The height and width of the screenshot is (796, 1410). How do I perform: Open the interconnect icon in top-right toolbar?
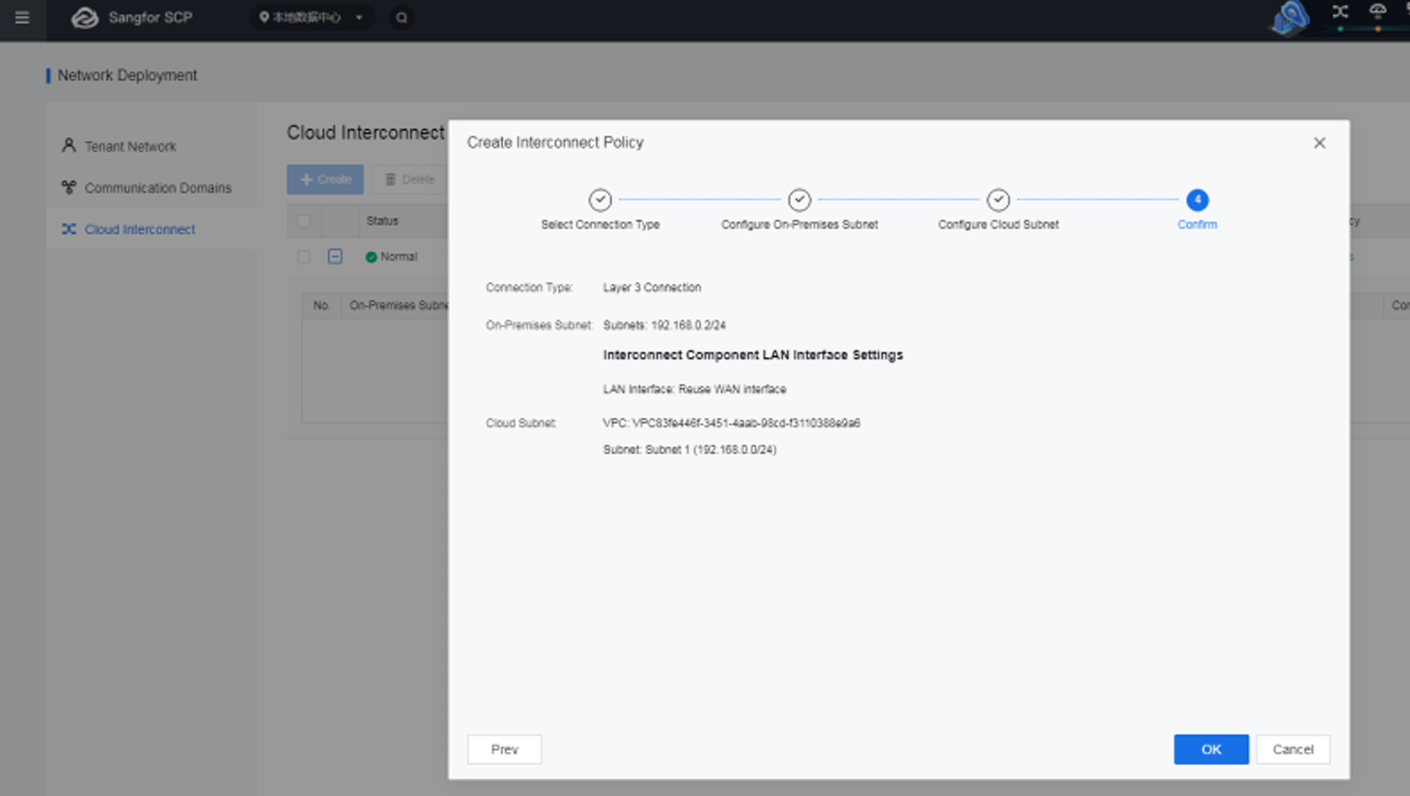pyautogui.click(x=1340, y=13)
